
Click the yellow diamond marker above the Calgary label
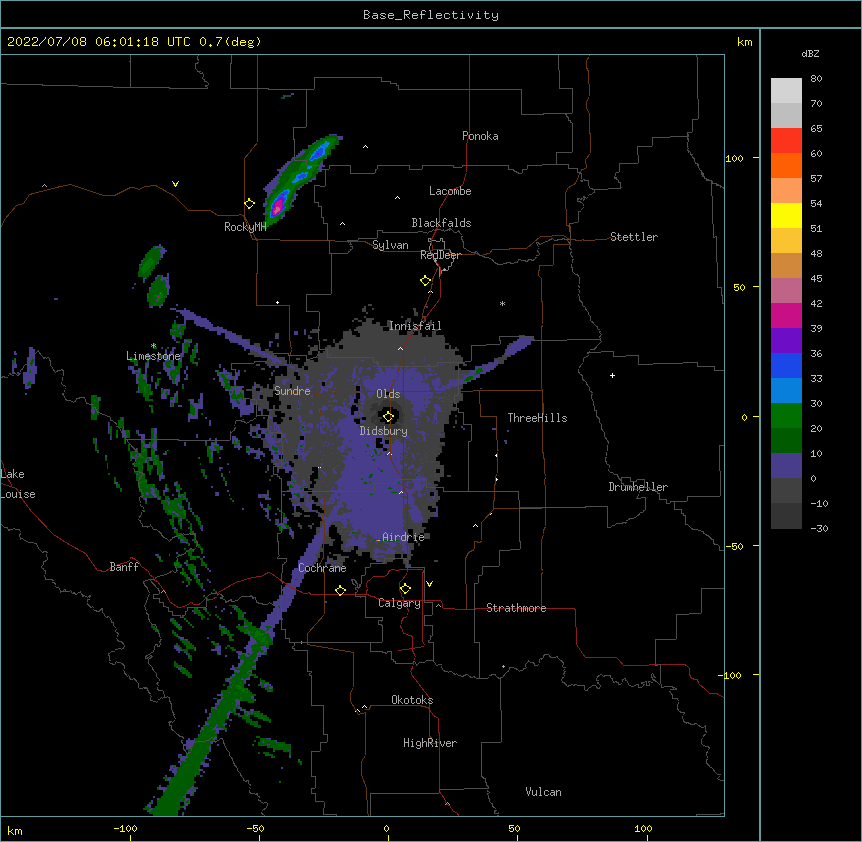[x=405, y=589]
